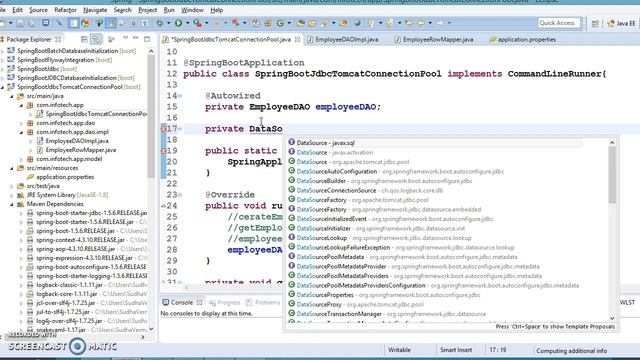This screenshot has height=360, width=640.
Task: Click the terminal monitor toolbar icon
Action: [46, 23]
